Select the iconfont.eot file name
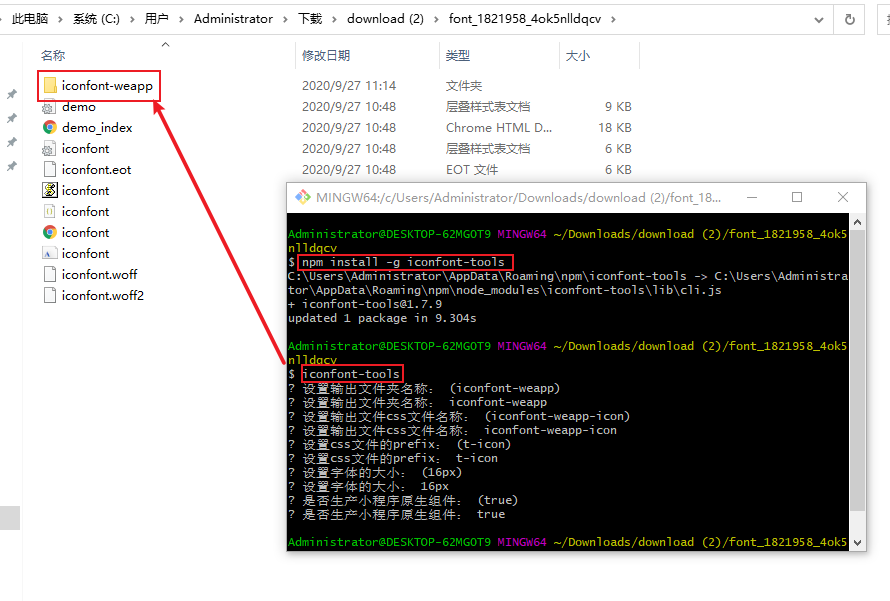Image resolution: width=890 pixels, height=601 pixels. click(96, 170)
